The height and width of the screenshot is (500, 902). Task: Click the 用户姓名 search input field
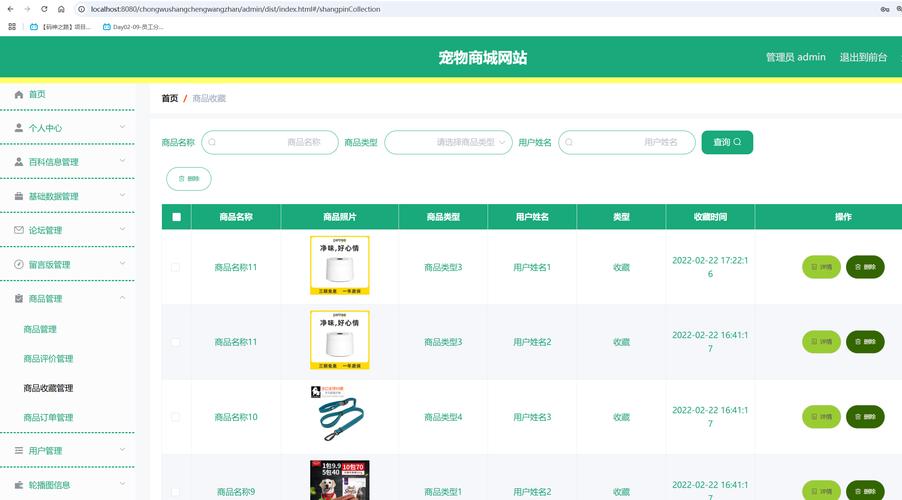pyautogui.click(x=626, y=143)
